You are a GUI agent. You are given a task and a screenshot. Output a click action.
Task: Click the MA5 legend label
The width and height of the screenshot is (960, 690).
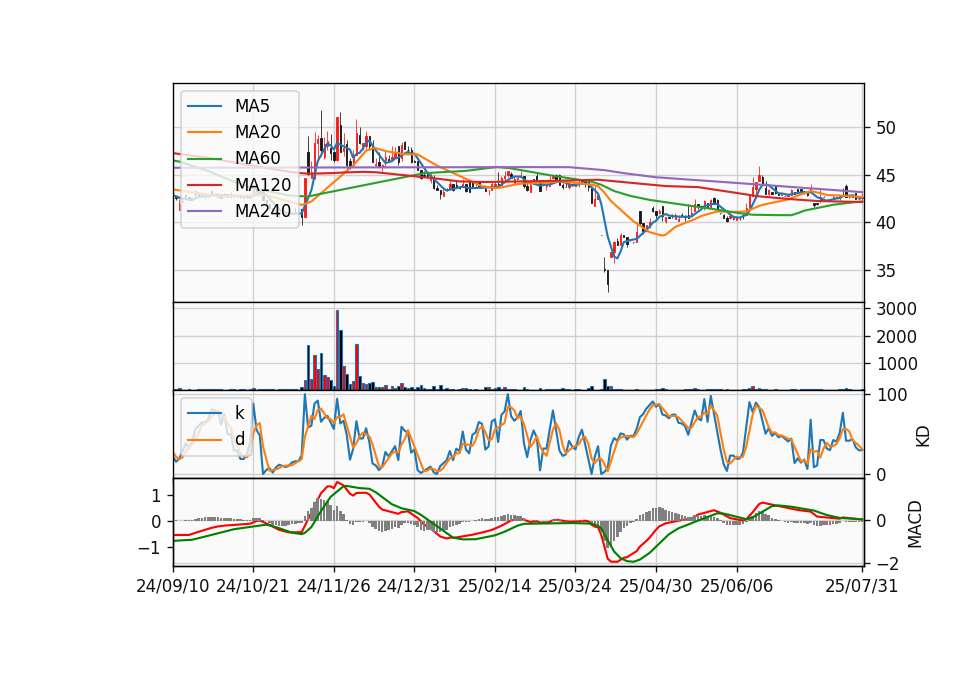click(252, 106)
